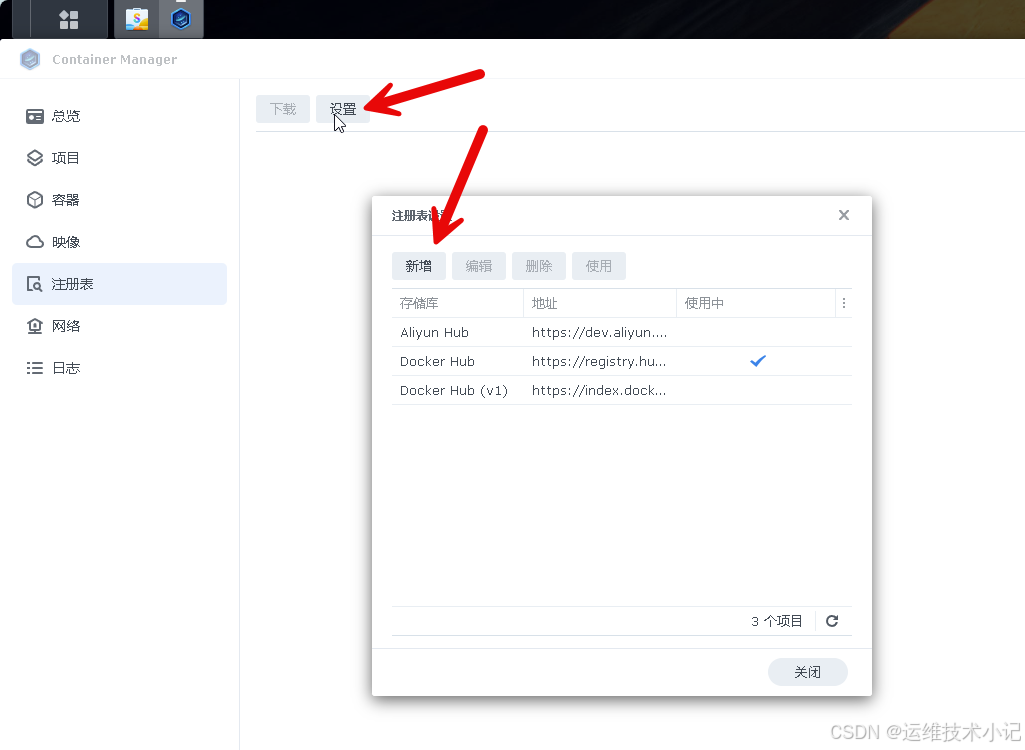The width and height of the screenshot is (1025, 750).
Task: Click 新增 to add a registry
Action: 418,266
